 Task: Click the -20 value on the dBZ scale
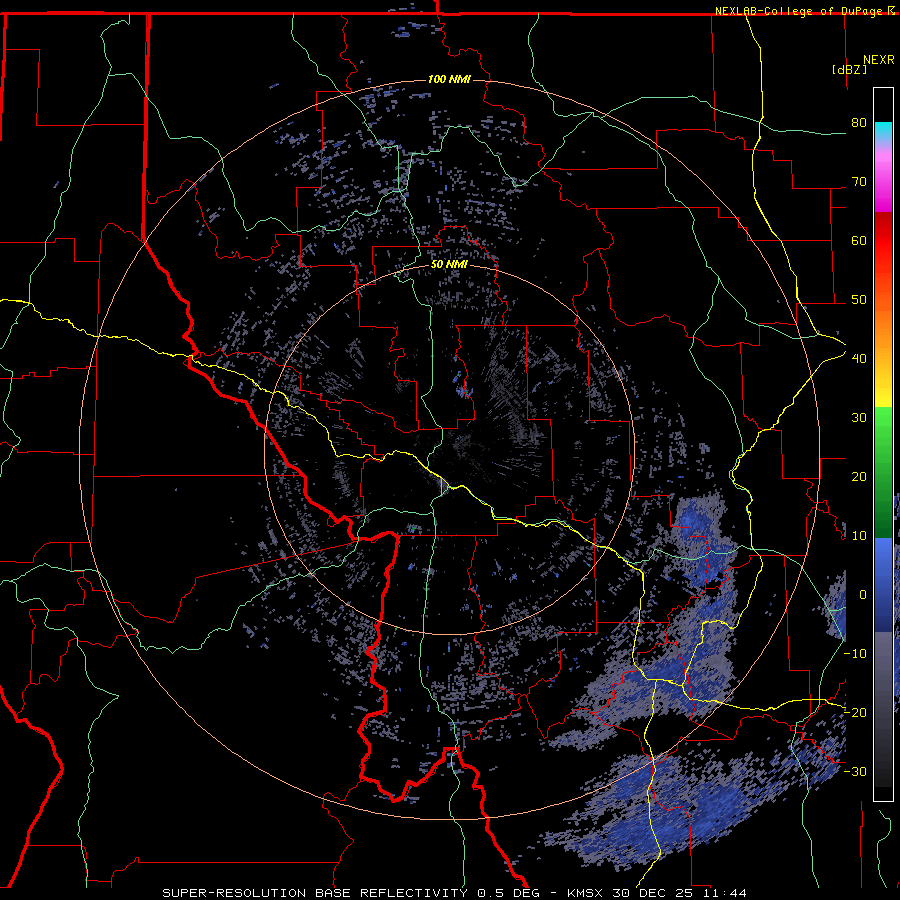[x=855, y=713]
